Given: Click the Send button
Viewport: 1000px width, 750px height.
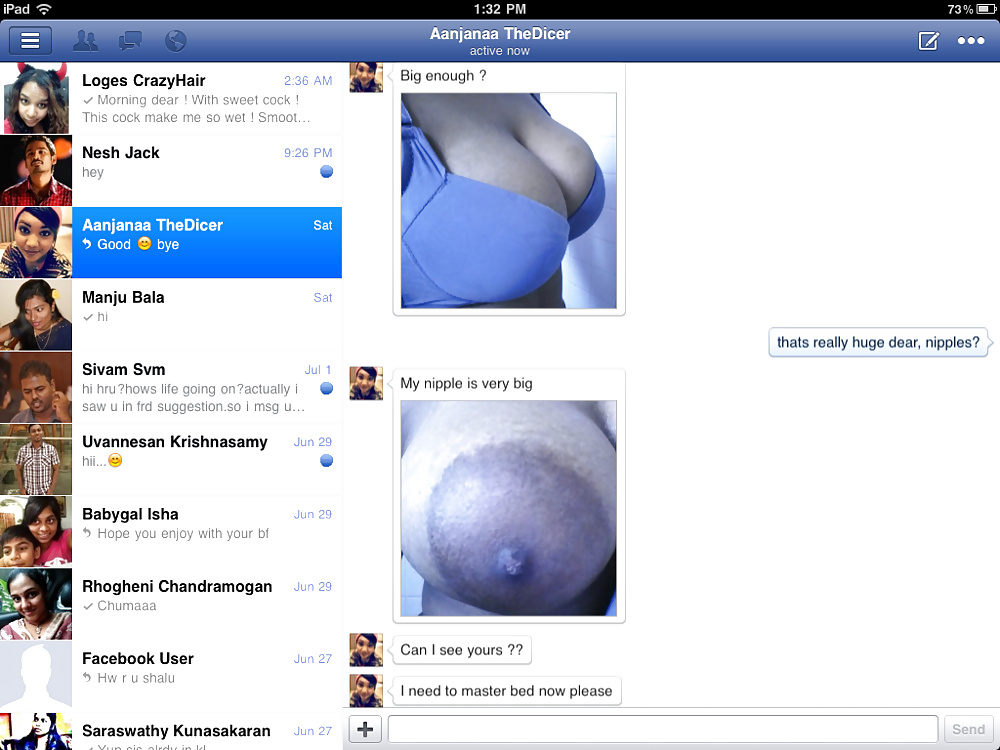Looking at the screenshot, I should coord(968,729).
